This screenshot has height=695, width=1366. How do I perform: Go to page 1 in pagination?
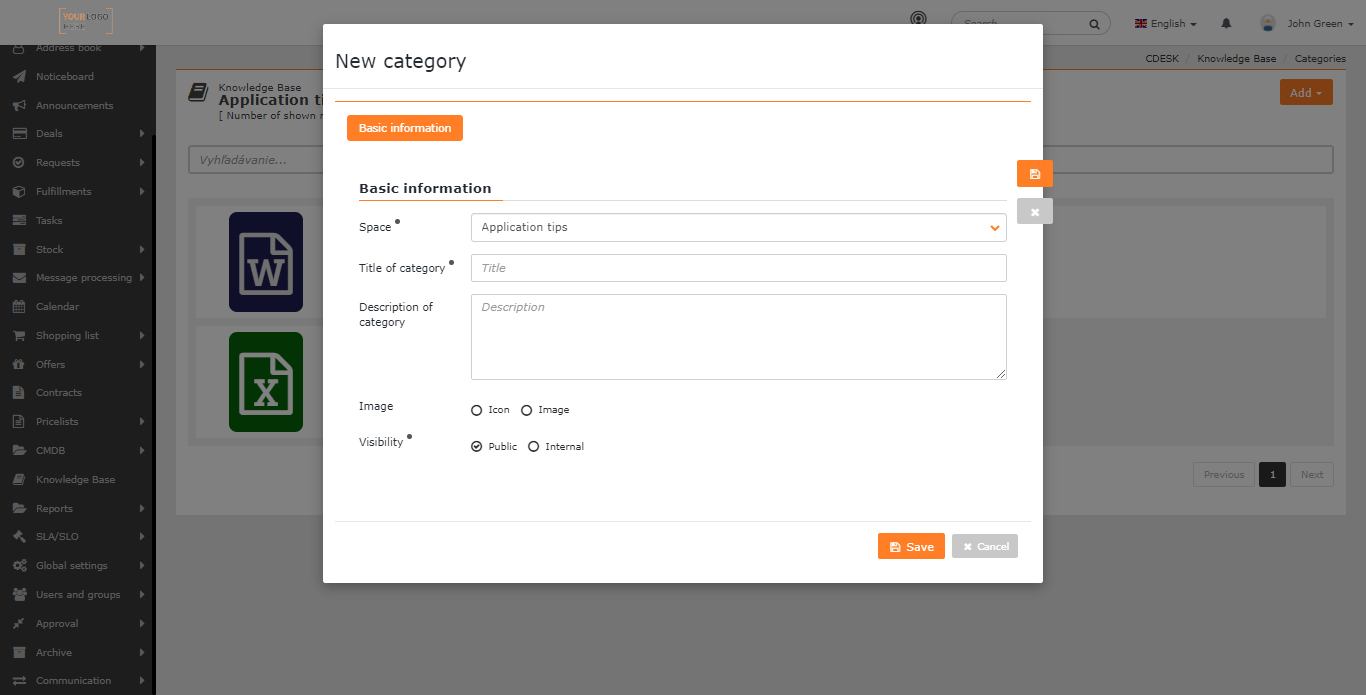click(1272, 474)
